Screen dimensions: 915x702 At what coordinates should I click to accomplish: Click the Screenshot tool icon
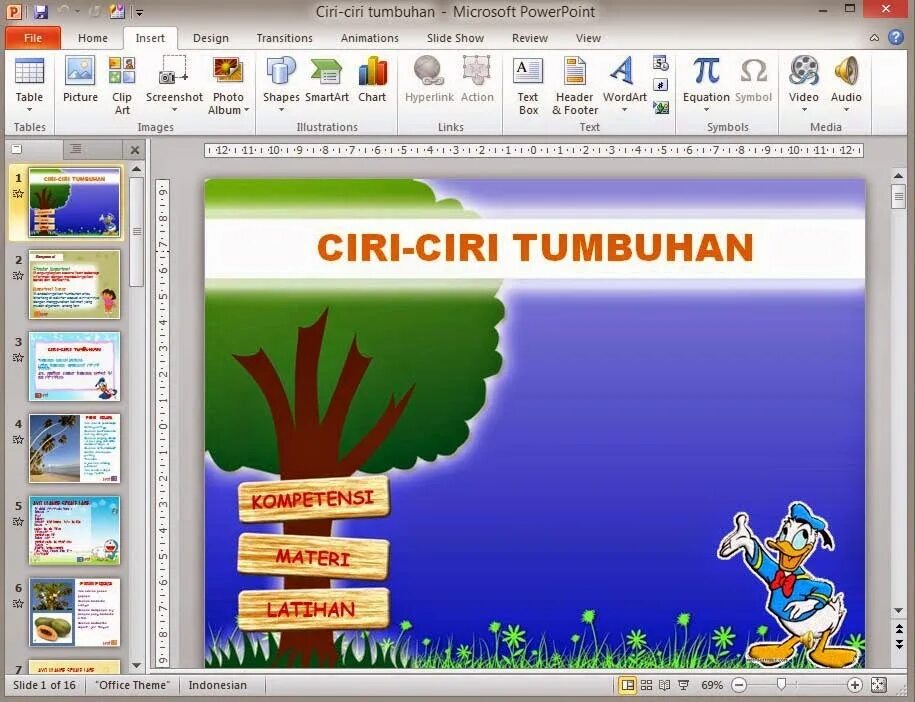click(173, 70)
